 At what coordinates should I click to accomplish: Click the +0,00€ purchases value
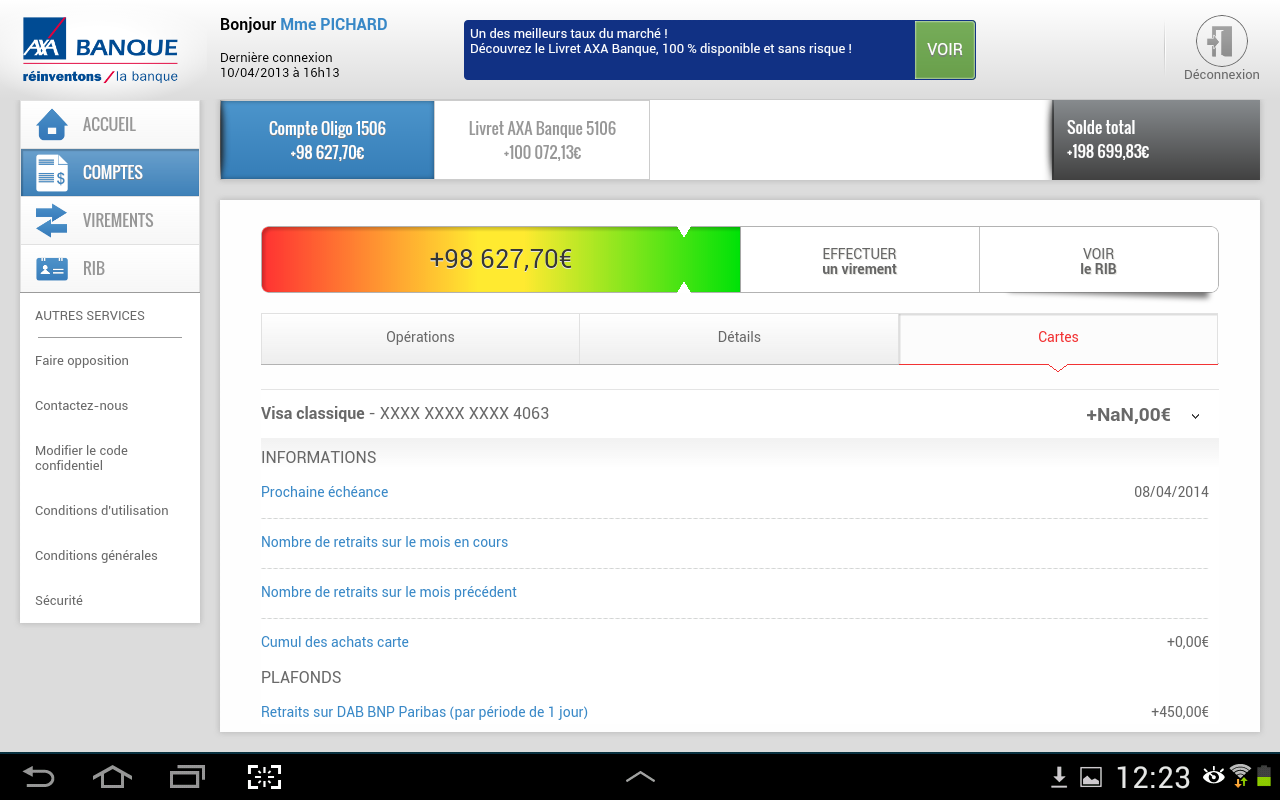click(1188, 642)
